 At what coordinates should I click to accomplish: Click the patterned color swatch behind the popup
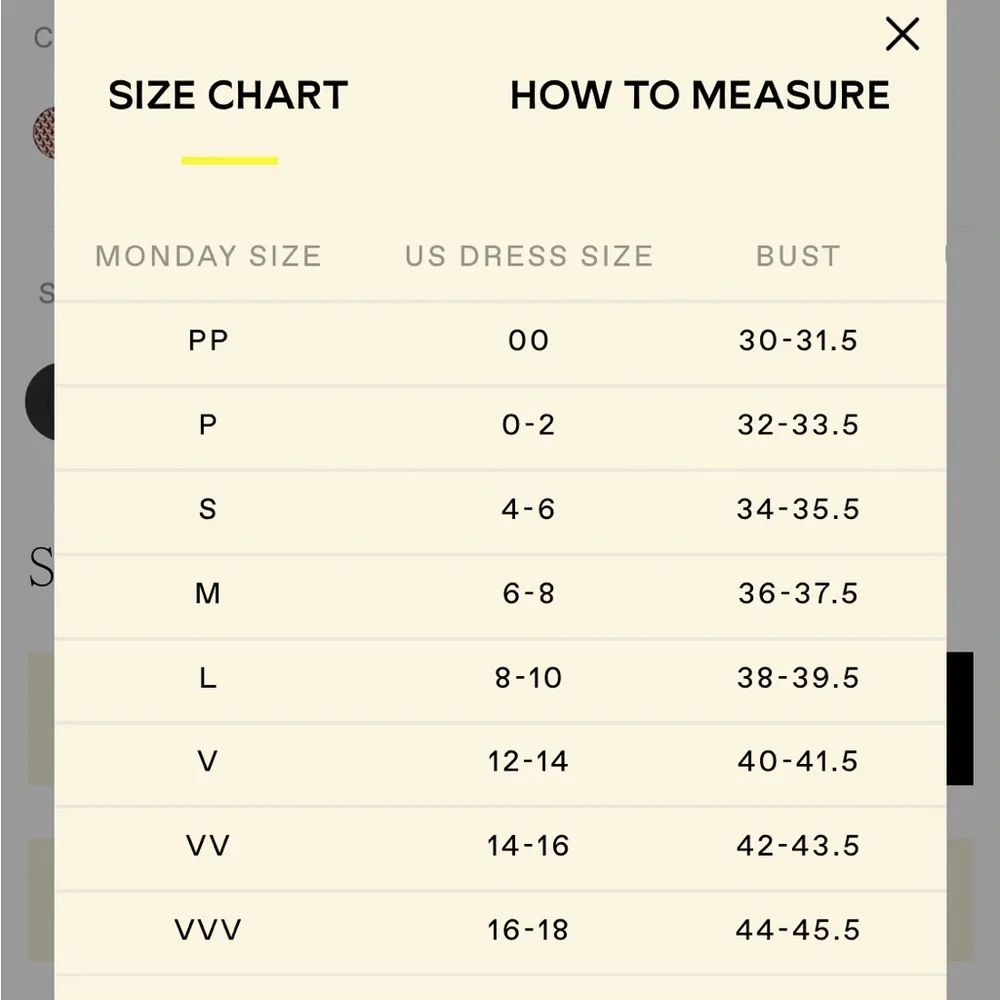point(44,133)
